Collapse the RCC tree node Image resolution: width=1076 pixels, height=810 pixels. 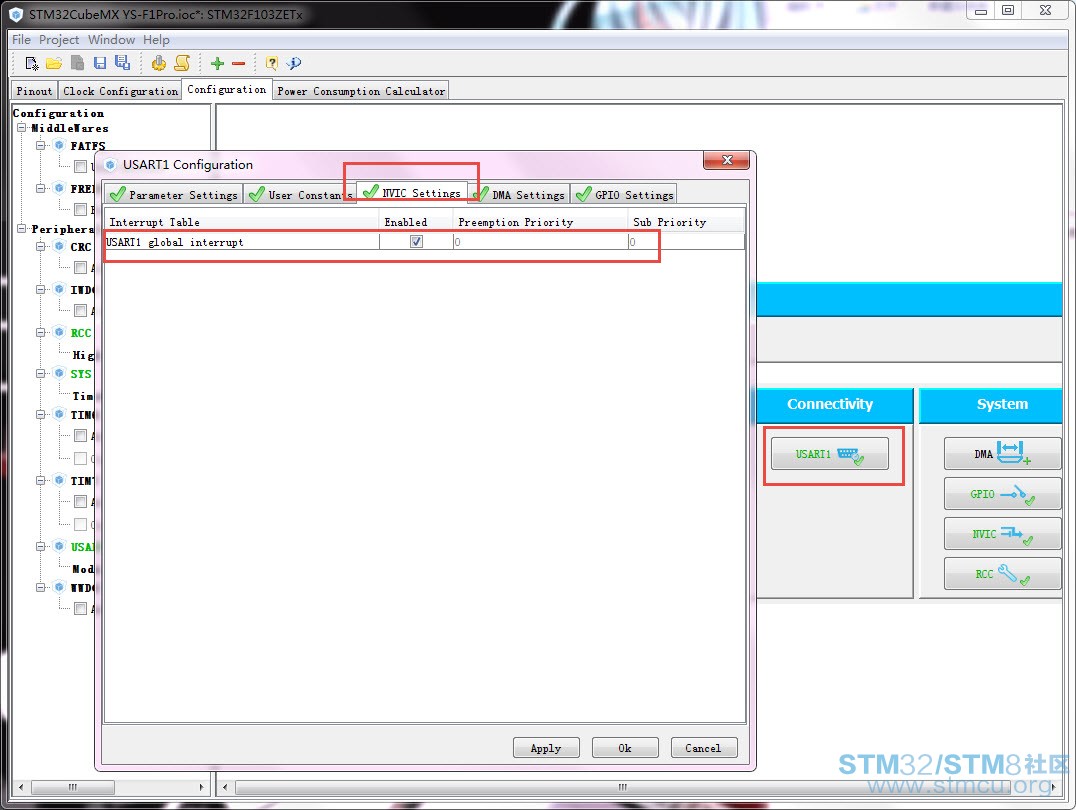[40, 332]
